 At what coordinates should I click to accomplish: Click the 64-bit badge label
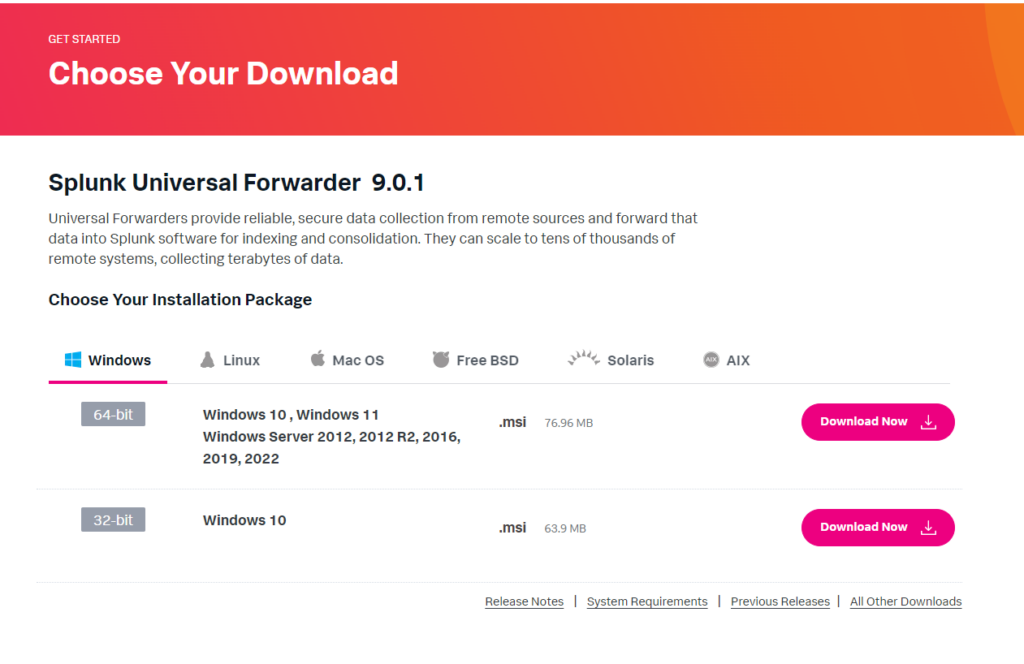coord(113,413)
